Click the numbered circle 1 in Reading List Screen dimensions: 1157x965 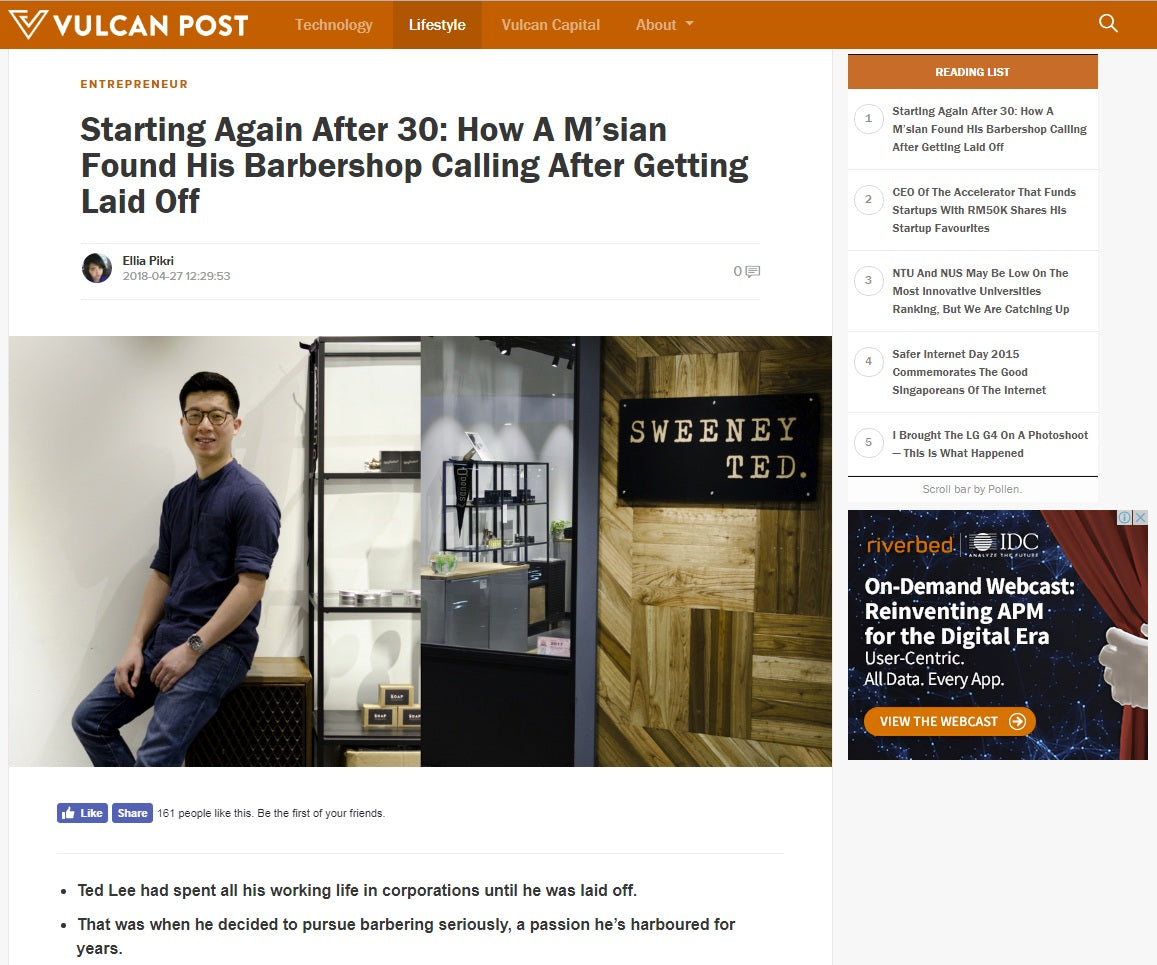(x=868, y=119)
